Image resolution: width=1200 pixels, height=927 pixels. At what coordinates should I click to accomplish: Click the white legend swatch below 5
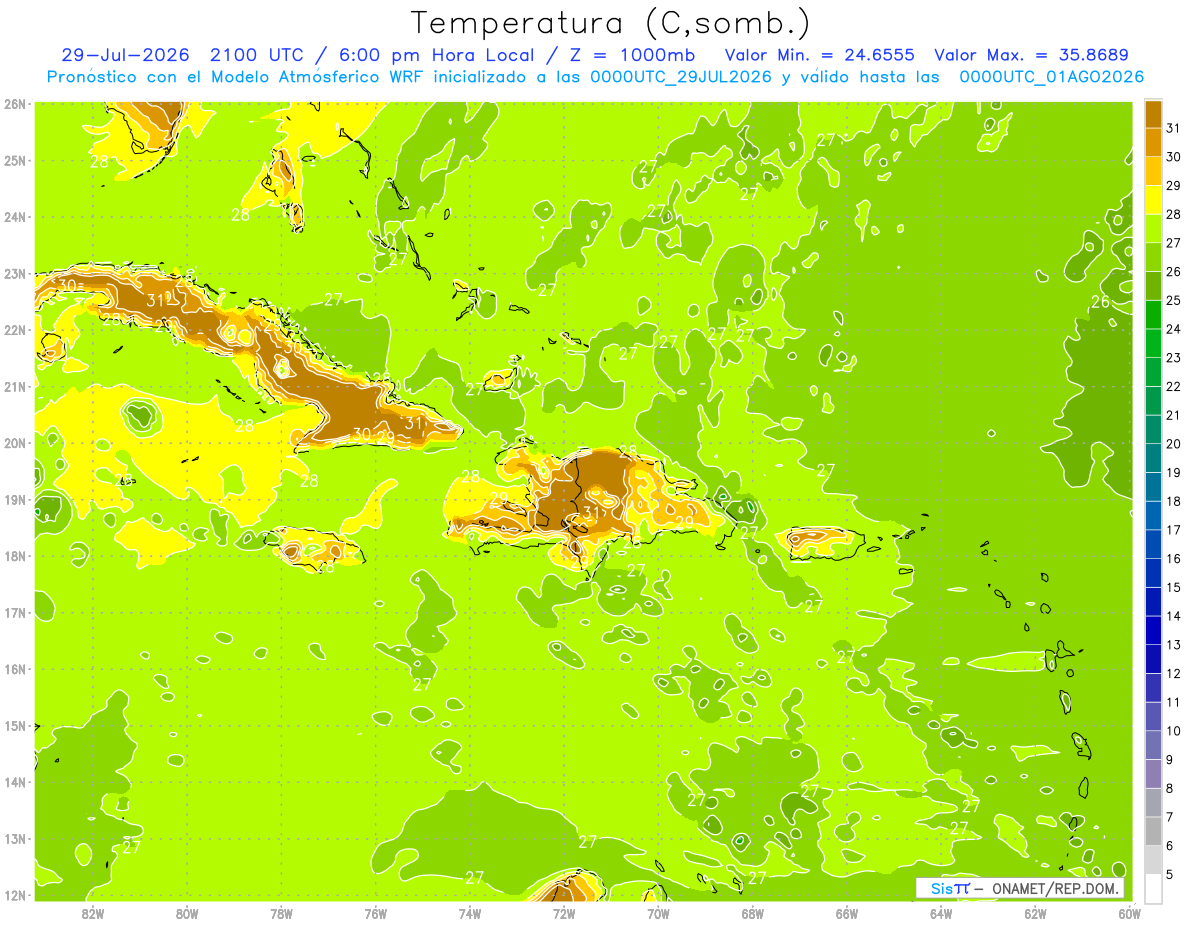tap(1153, 888)
